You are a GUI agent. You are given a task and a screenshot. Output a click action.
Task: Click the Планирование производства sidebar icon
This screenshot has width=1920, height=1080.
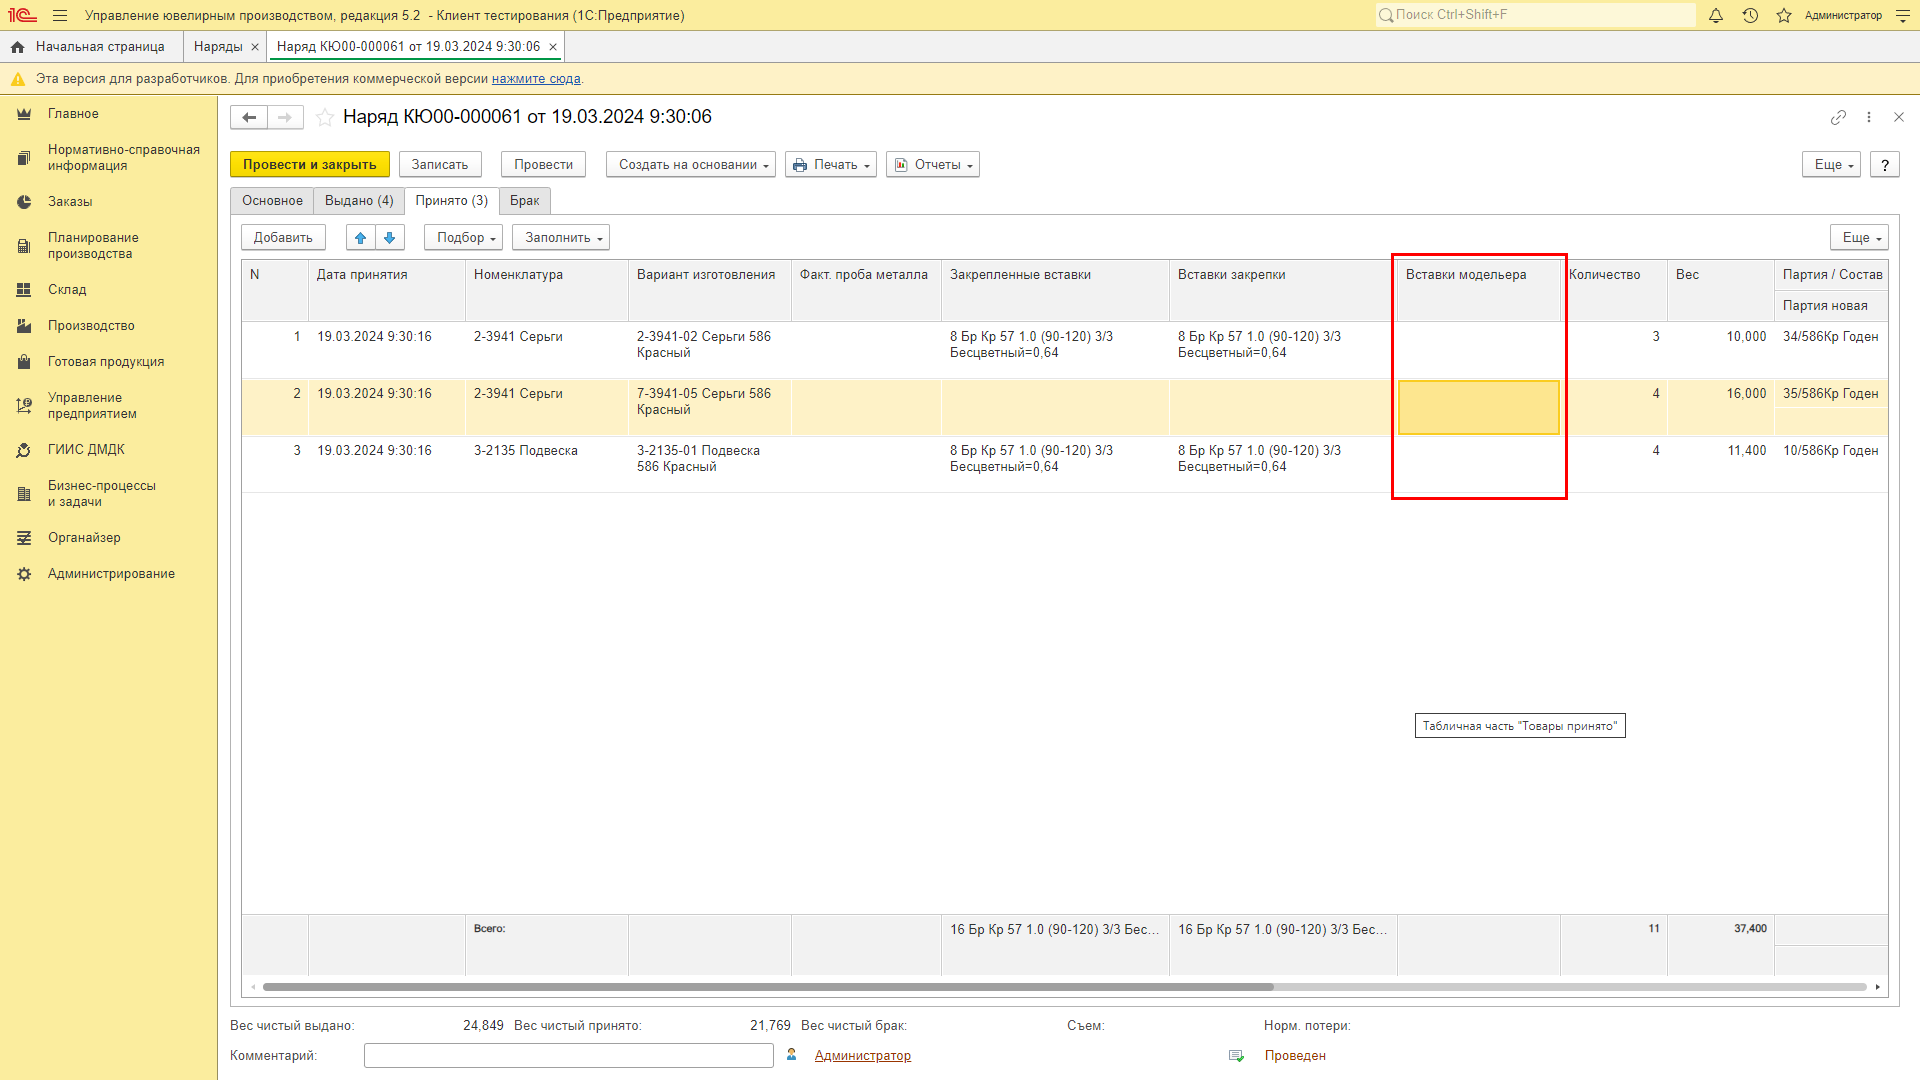[24, 246]
